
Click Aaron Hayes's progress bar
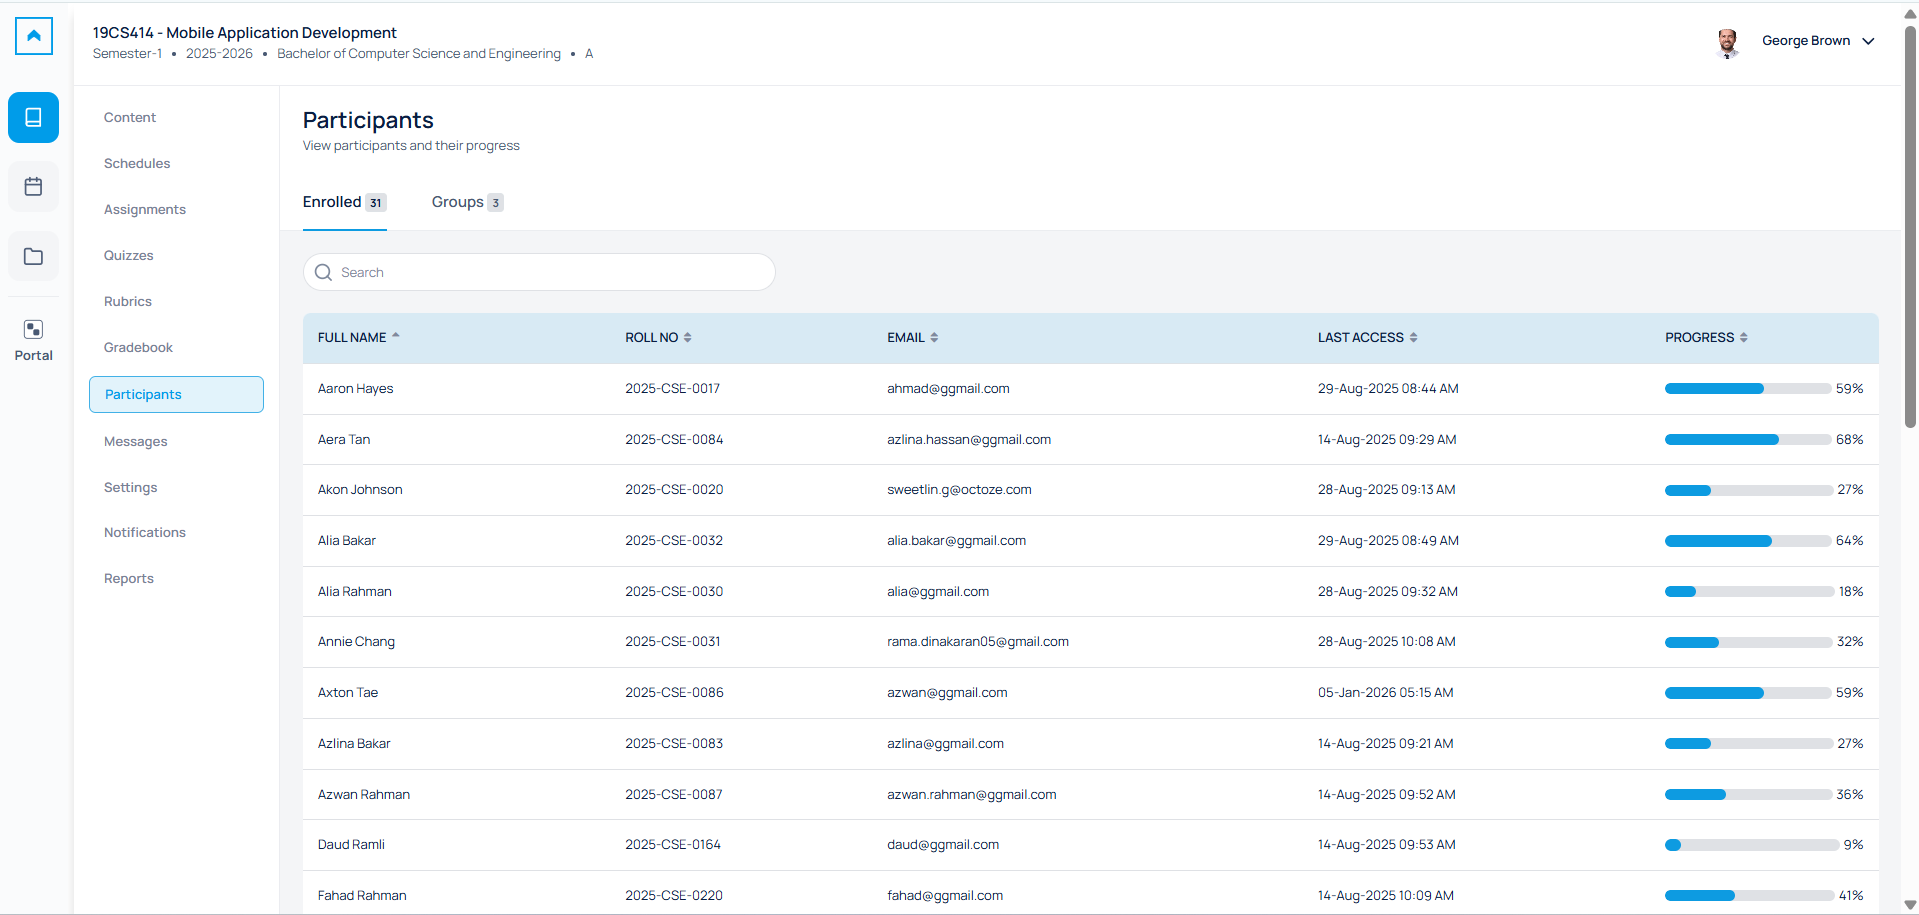tap(1746, 388)
